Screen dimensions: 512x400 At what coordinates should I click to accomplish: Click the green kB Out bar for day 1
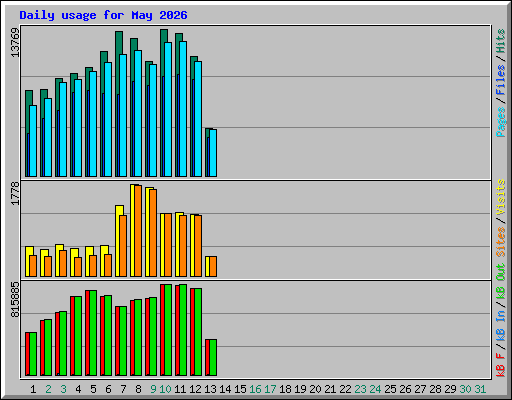(x=33, y=354)
